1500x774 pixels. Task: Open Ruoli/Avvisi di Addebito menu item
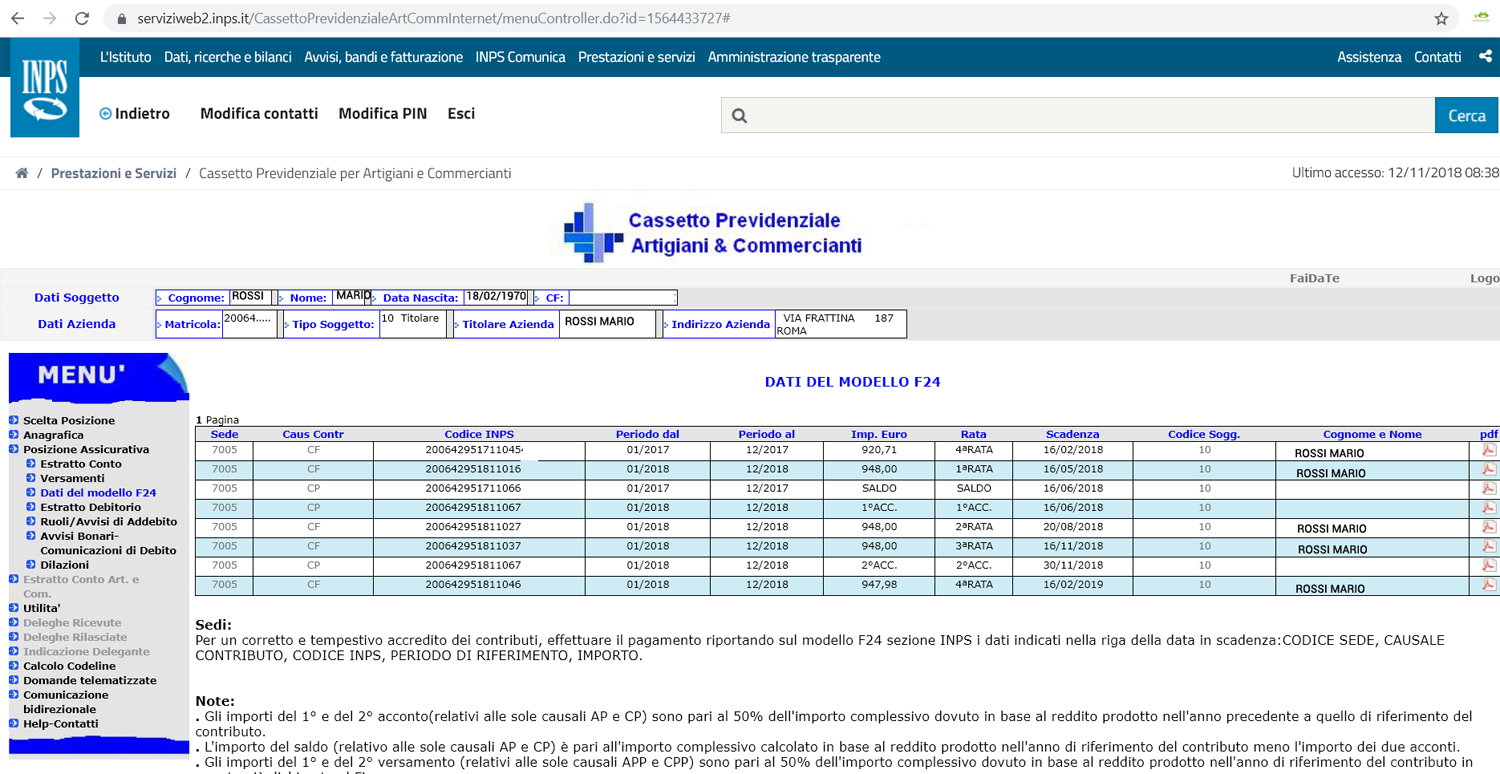[109, 522]
